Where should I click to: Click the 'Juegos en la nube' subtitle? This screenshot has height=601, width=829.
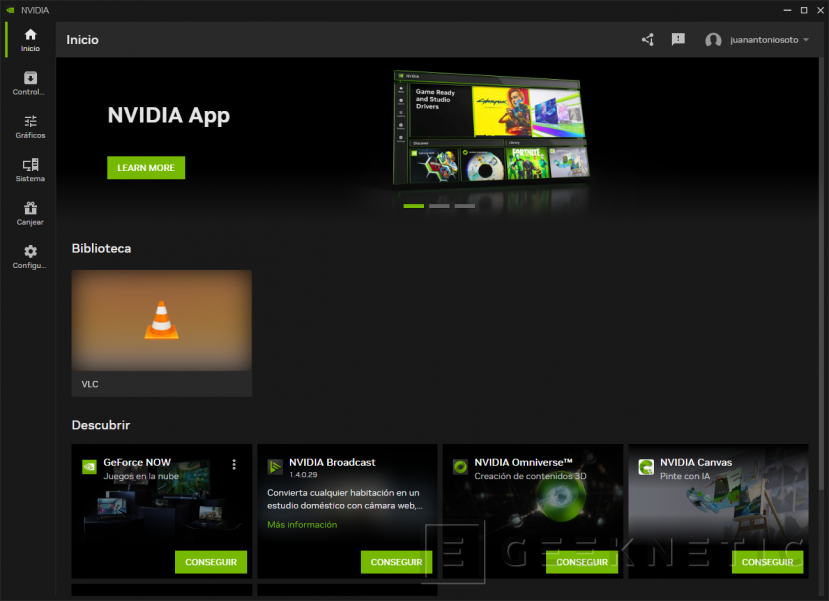click(x=141, y=476)
